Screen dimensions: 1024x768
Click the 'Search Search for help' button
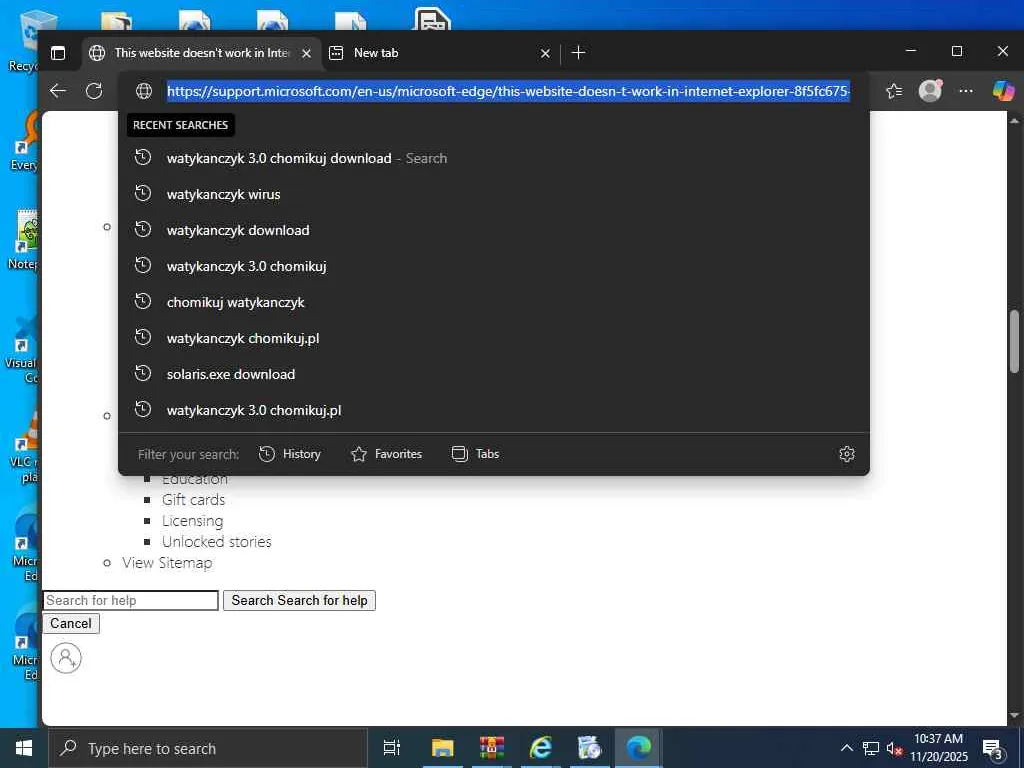[x=299, y=600]
